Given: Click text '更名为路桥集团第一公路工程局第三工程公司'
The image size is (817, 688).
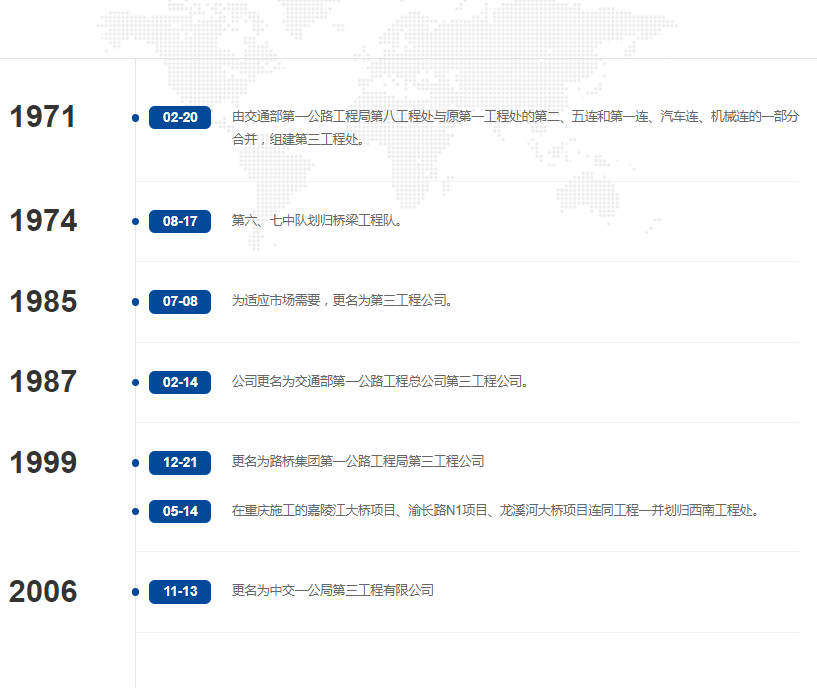Looking at the screenshot, I should 358,462.
